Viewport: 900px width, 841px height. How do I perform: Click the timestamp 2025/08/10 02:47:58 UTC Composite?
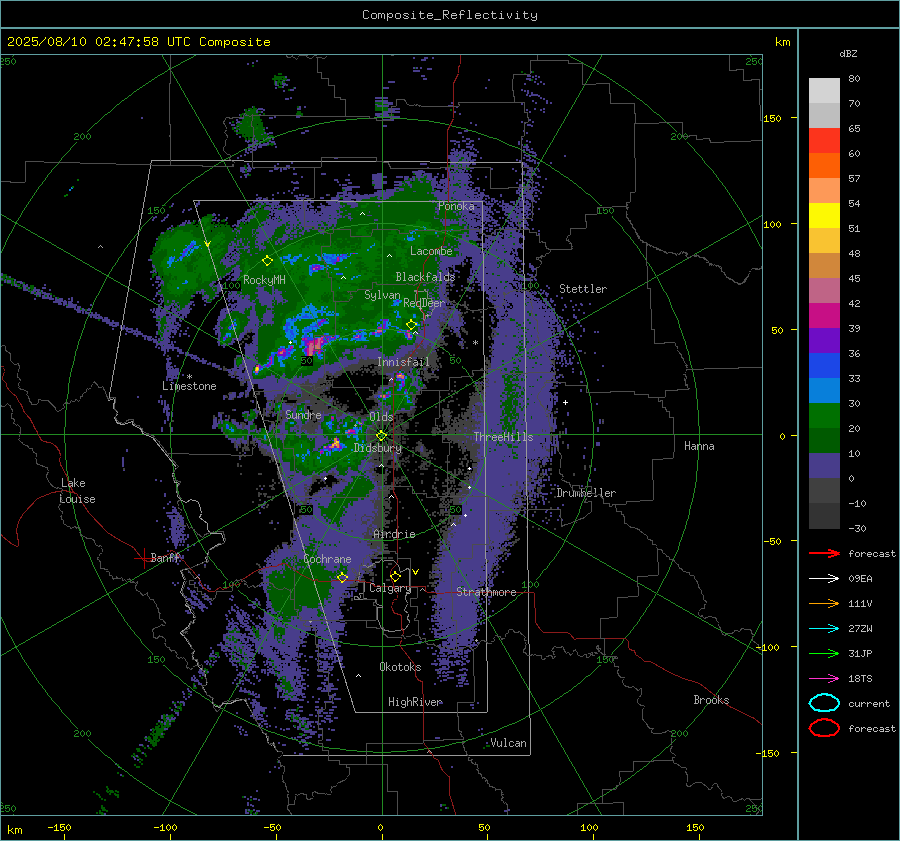click(138, 42)
